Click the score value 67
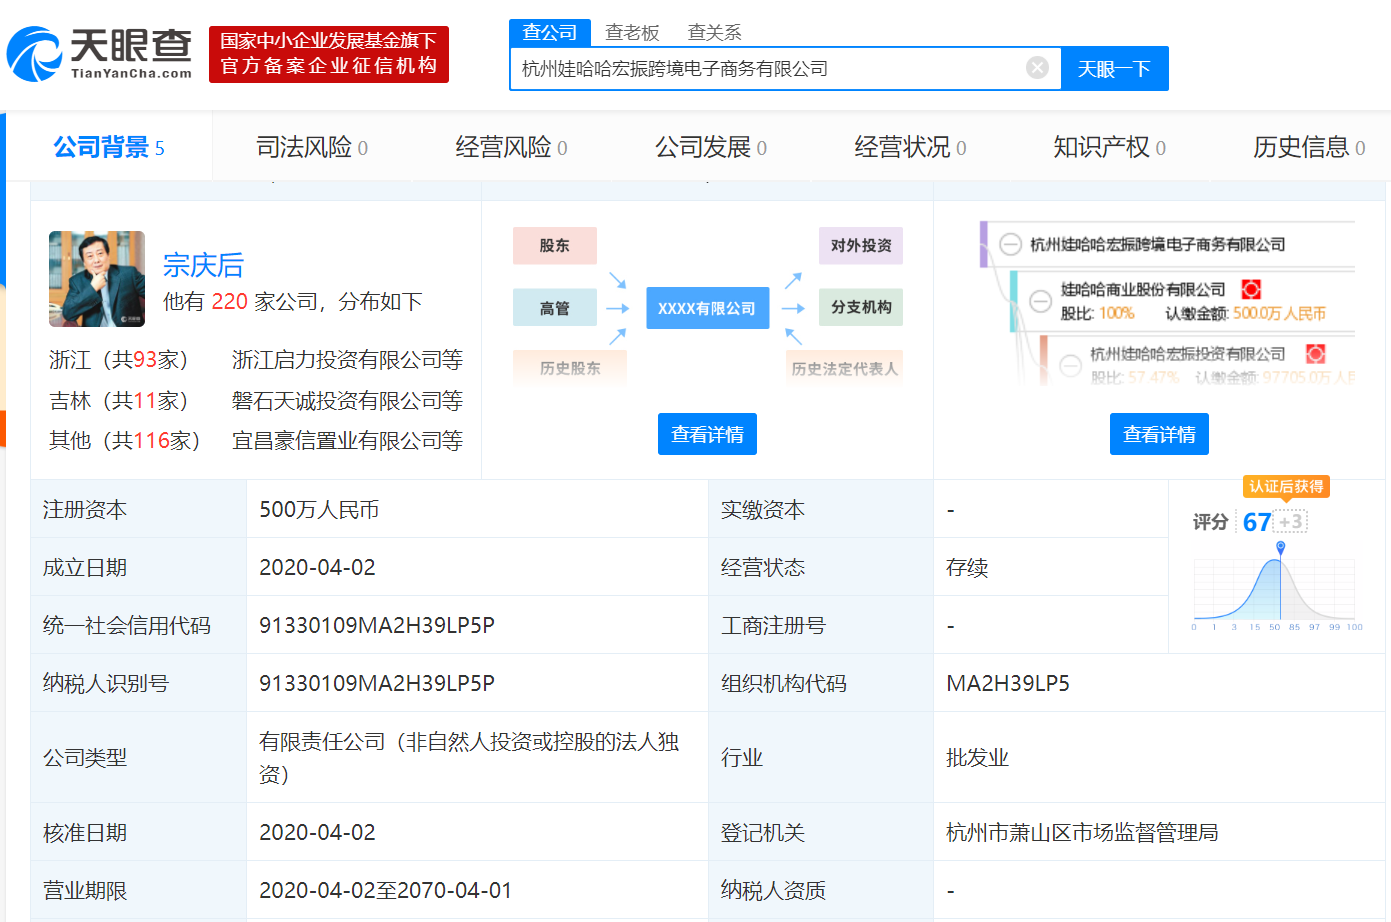Image resolution: width=1391 pixels, height=922 pixels. point(1257,522)
